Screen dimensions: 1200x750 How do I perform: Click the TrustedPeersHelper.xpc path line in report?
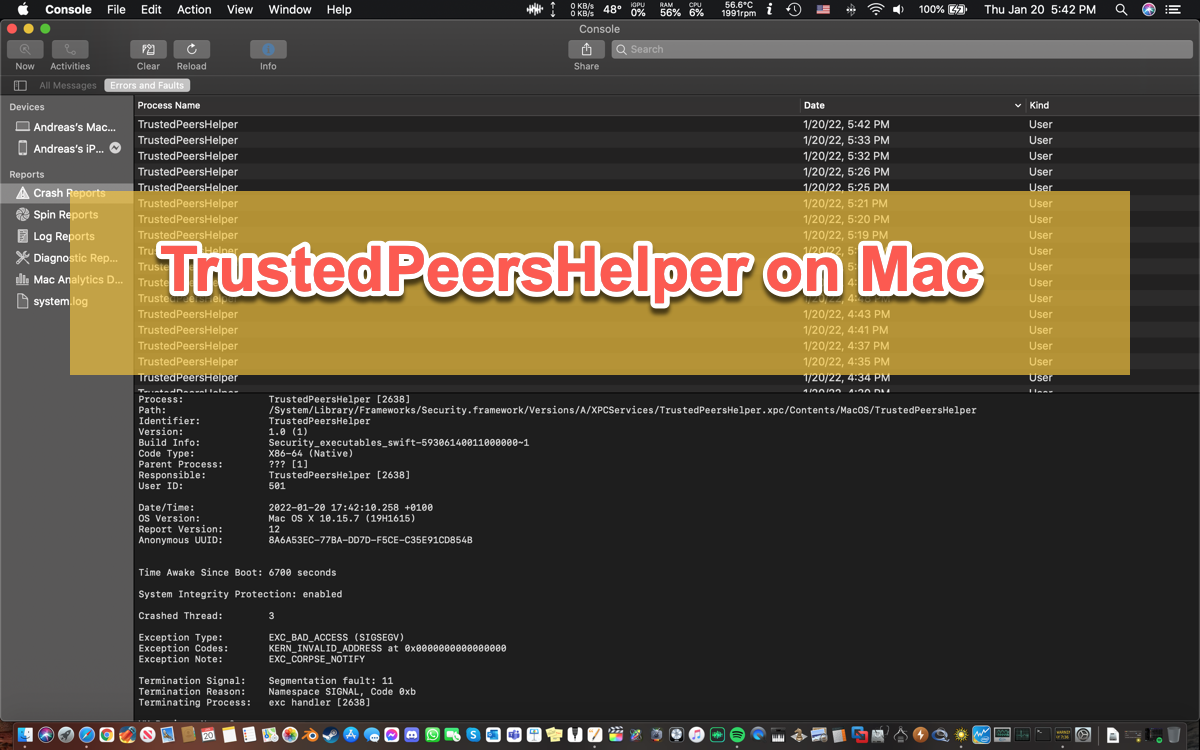click(622, 410)
